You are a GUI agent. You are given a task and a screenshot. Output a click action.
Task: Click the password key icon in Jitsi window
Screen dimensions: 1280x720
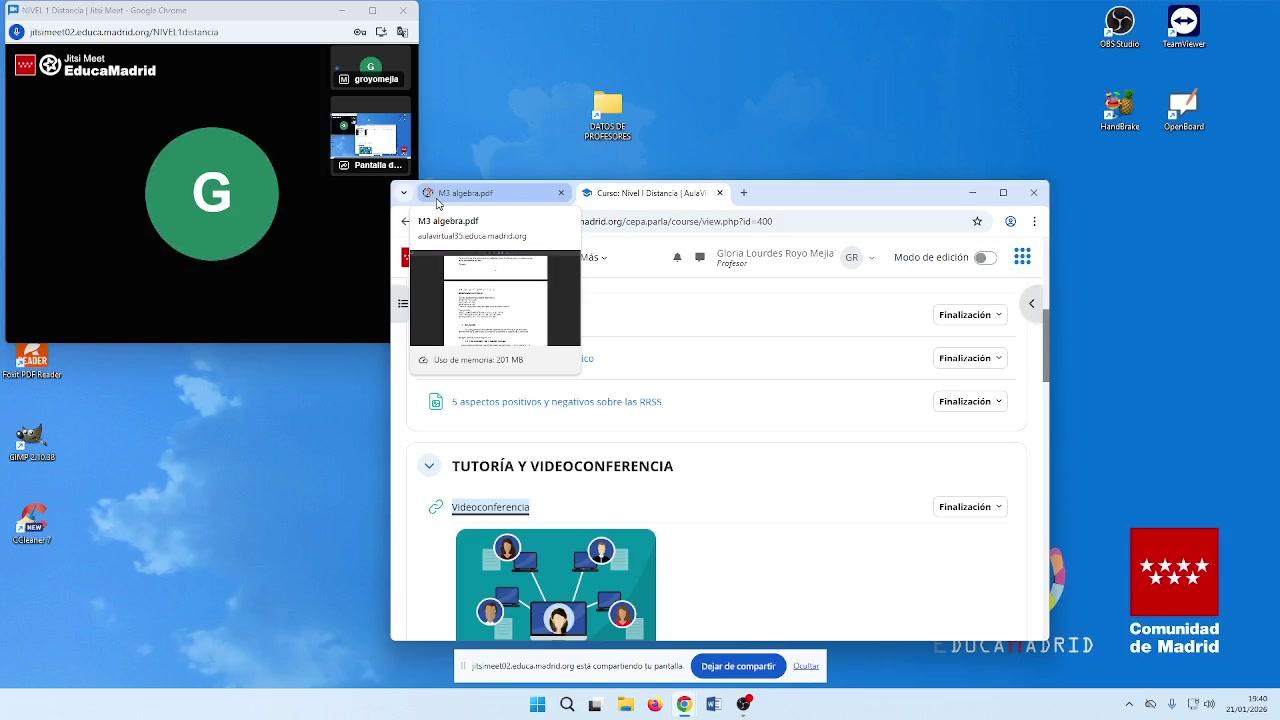(x=360, y=32)
